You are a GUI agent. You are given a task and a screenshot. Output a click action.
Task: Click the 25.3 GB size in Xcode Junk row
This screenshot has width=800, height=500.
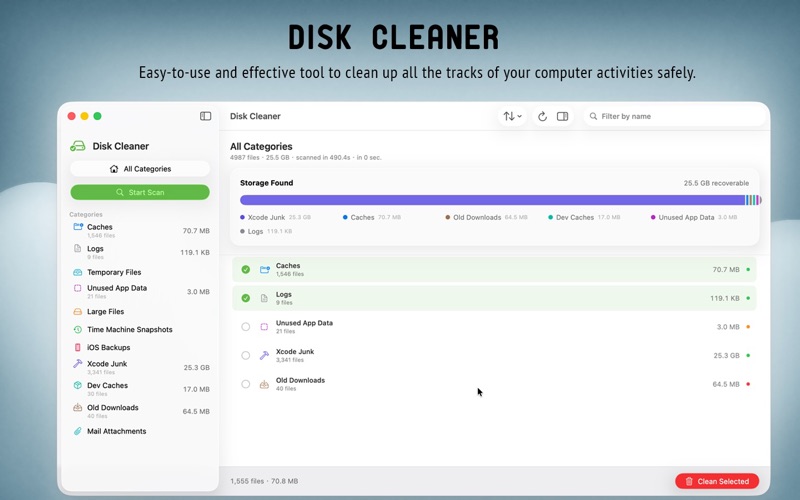coord(726,356)
